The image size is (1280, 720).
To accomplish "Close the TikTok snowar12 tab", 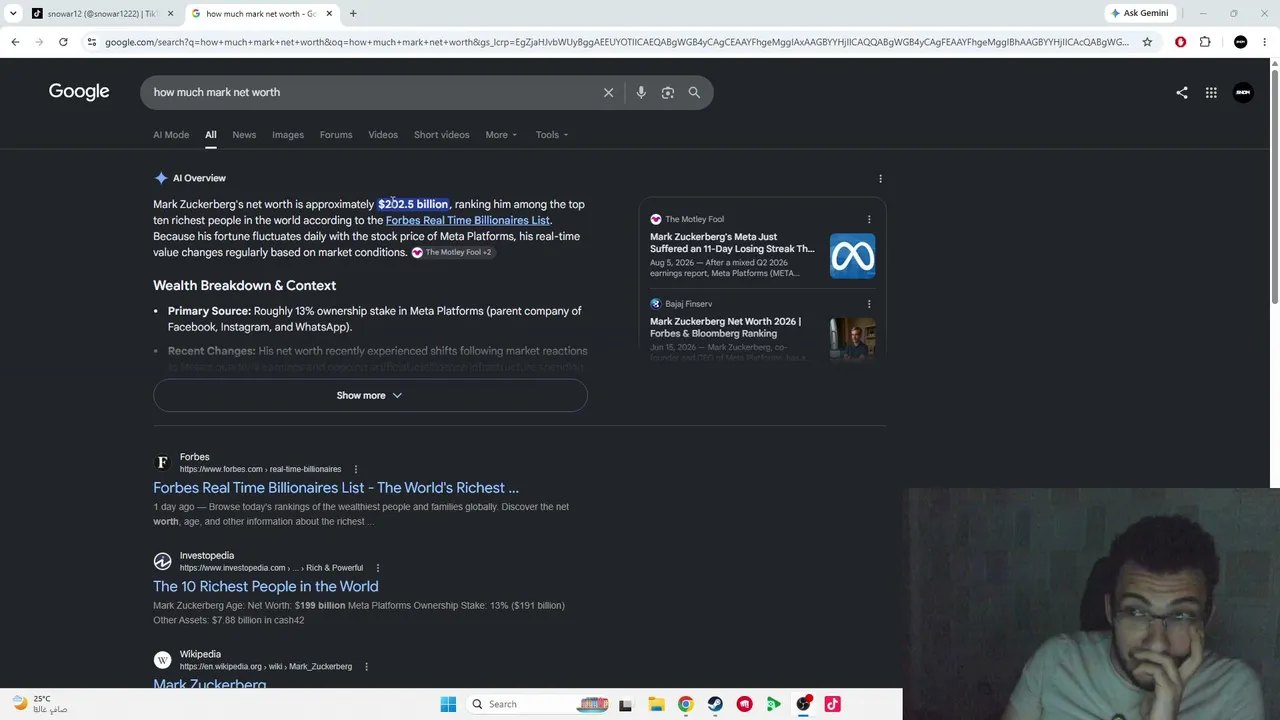I will (x=170, y=13).
